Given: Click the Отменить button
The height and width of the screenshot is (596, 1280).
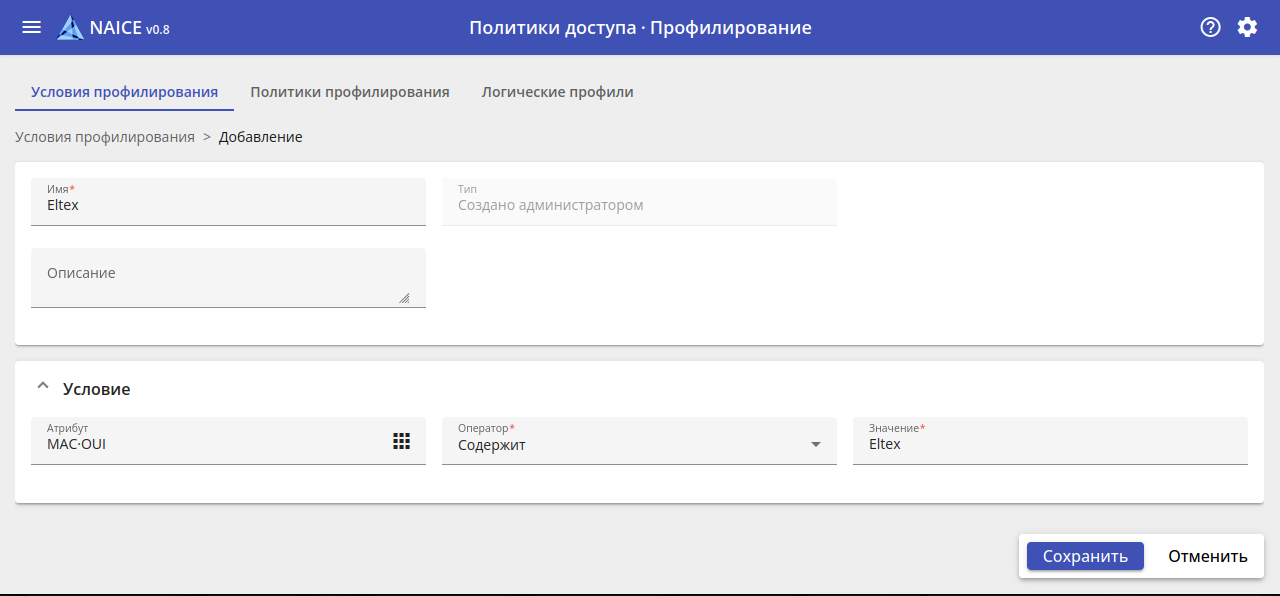Looking at the screenshot, I should pos(1207,556).
